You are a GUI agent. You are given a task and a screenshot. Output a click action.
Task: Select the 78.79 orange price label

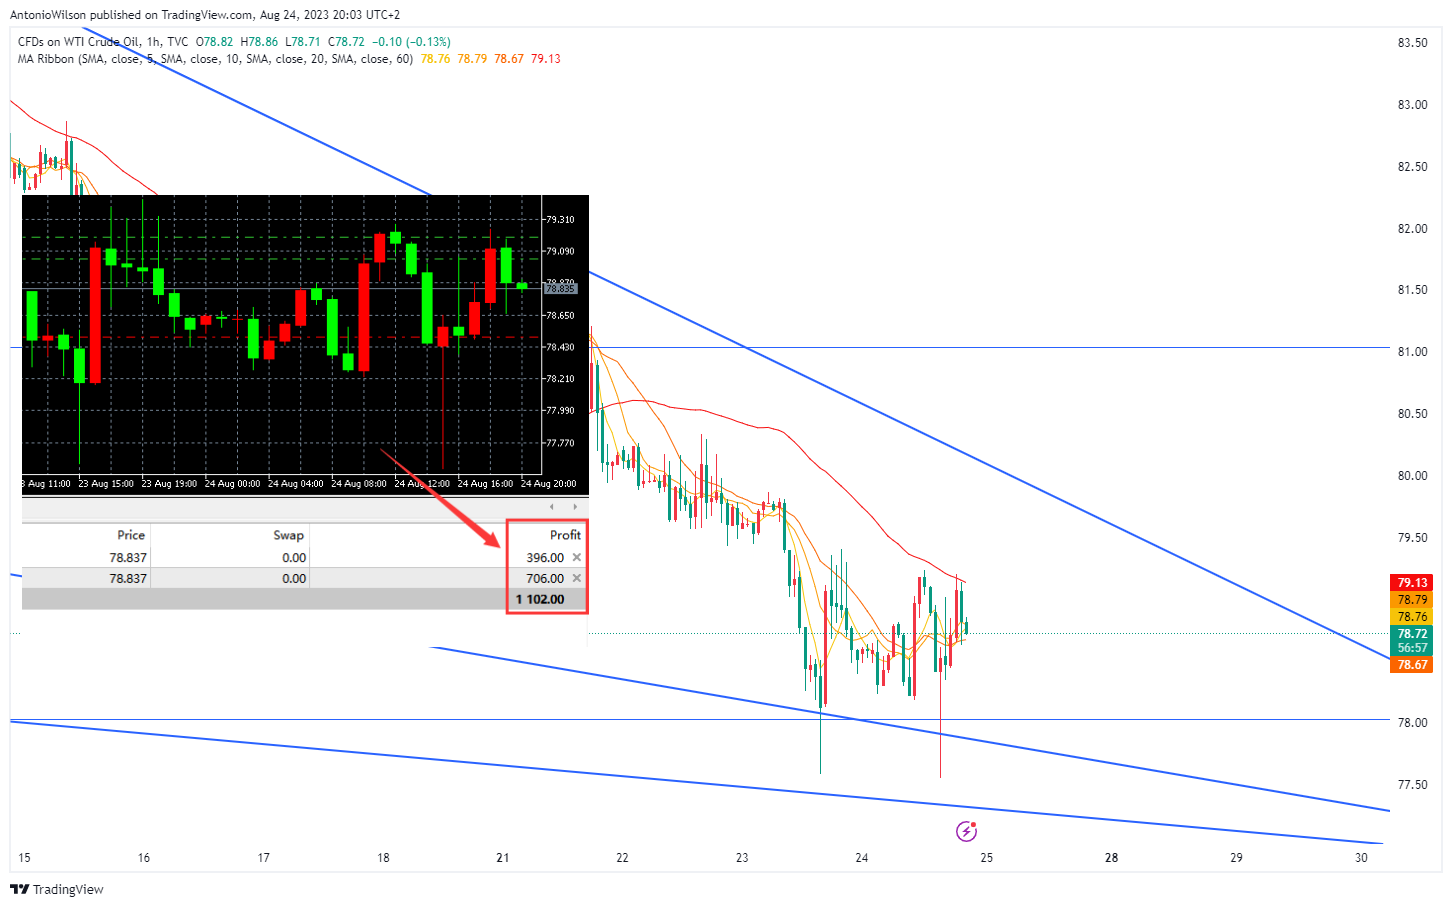point(1412,599)
